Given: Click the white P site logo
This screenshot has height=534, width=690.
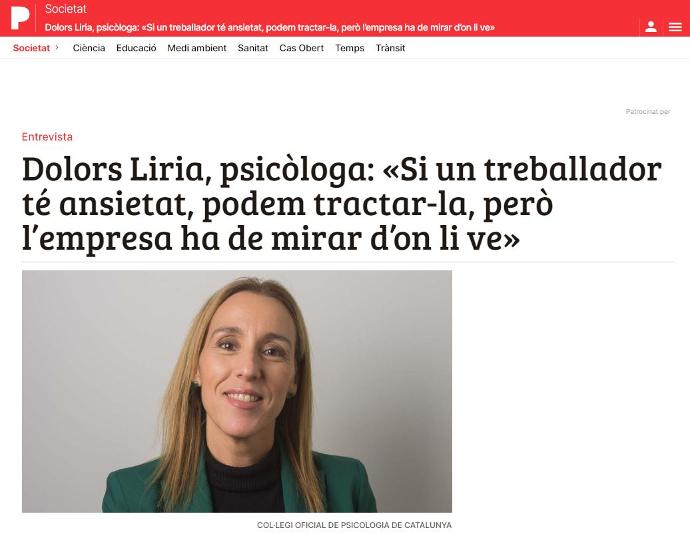Looking at the screenshot, I should coord(20,18).
